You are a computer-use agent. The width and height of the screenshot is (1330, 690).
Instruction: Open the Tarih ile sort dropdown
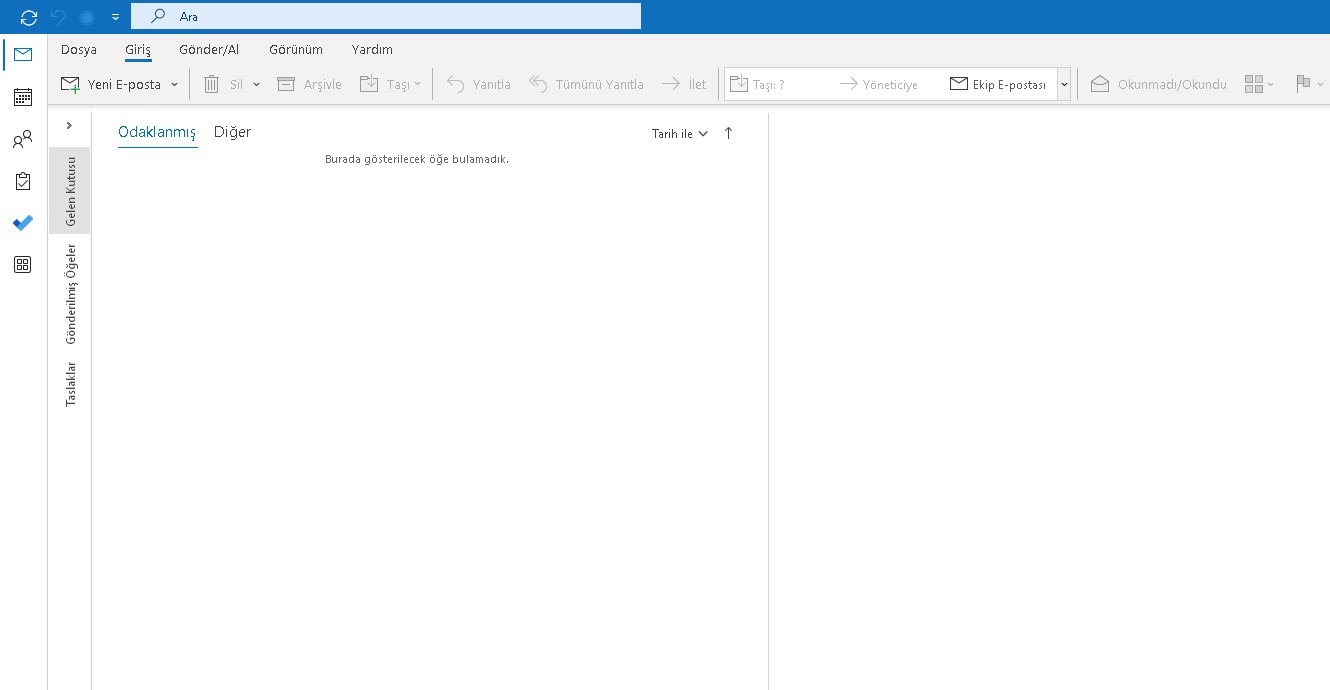[680, 134]
